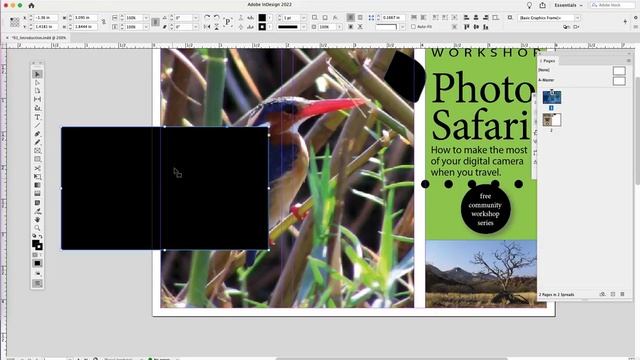Open the rotation angle dropdown
Screen dimensions: 640x360
coord(196,18)
